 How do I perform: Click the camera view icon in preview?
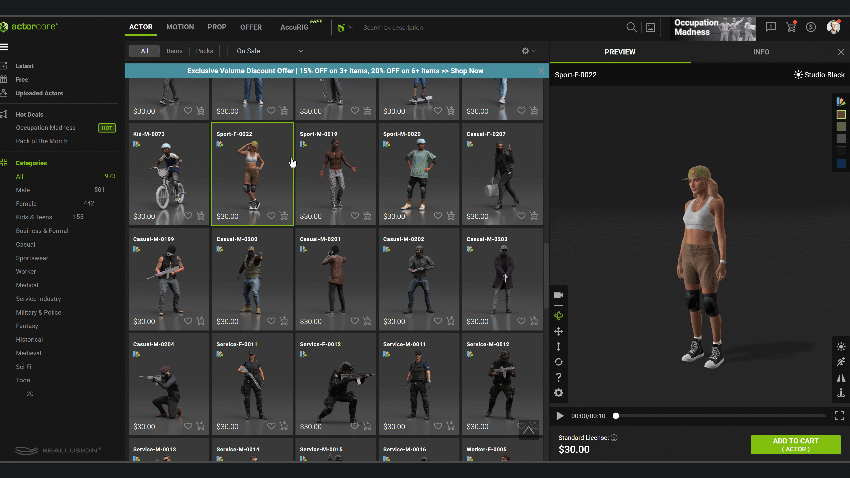coord(558,295)
